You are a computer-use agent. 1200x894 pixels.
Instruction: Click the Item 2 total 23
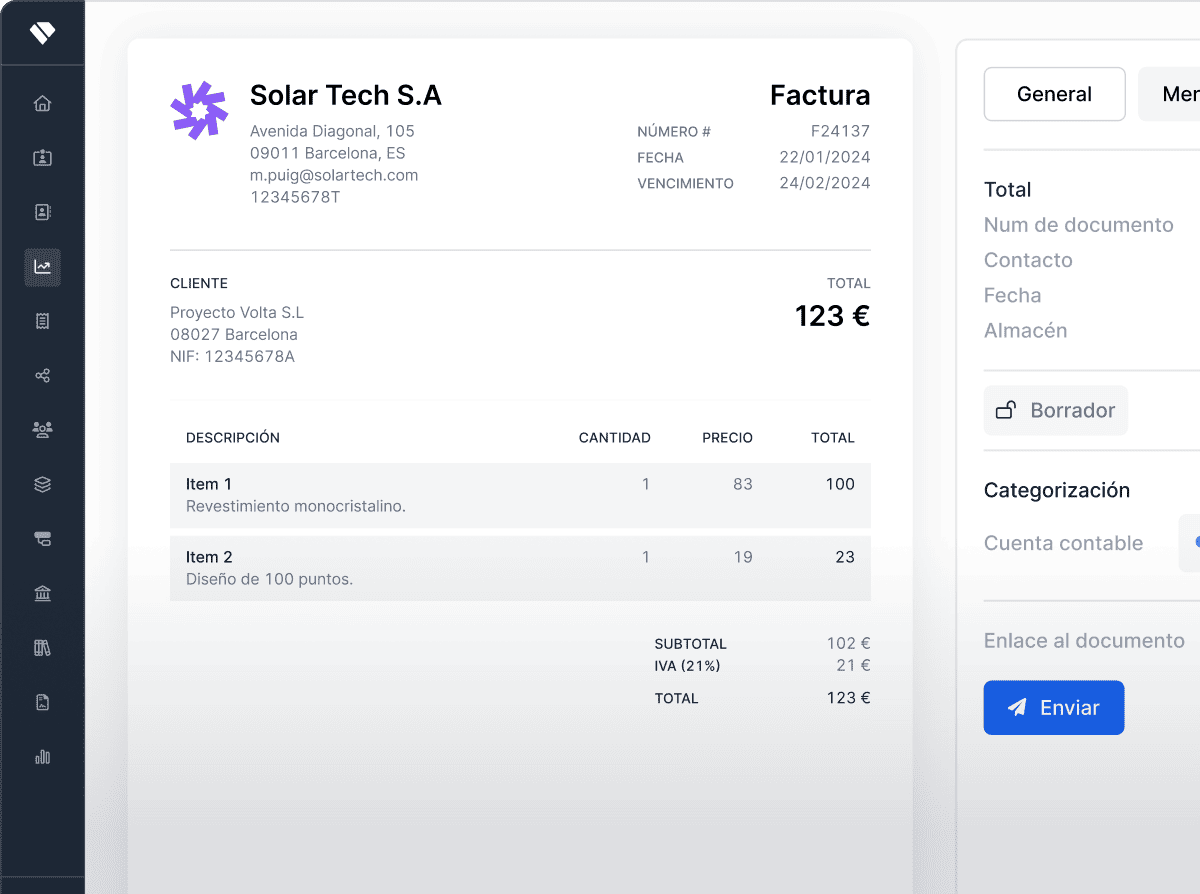[845, 557]
